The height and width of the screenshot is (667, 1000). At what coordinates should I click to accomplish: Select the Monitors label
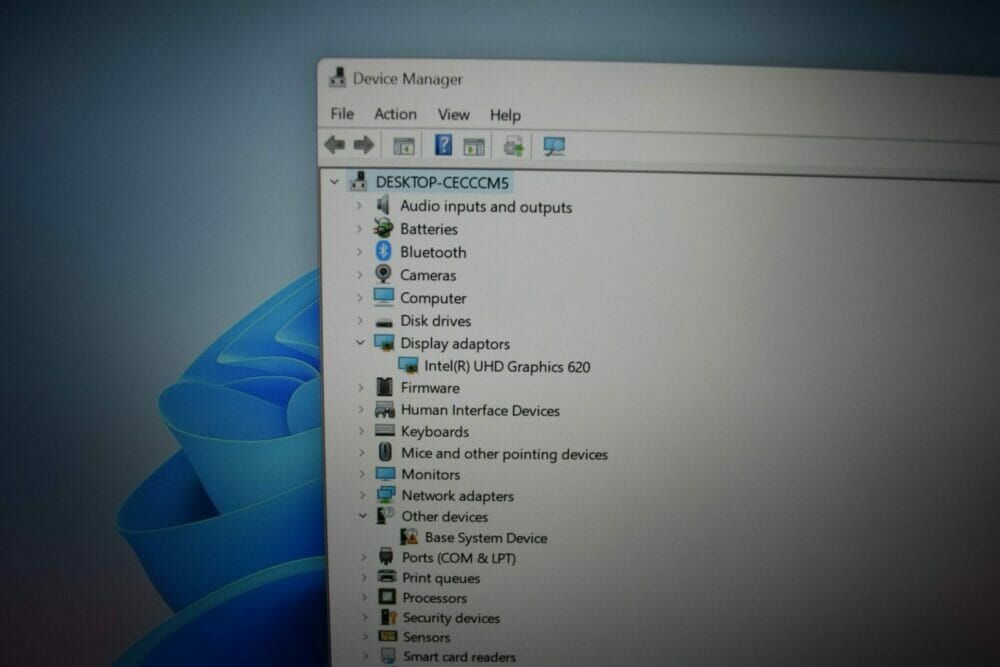point(430,474)
